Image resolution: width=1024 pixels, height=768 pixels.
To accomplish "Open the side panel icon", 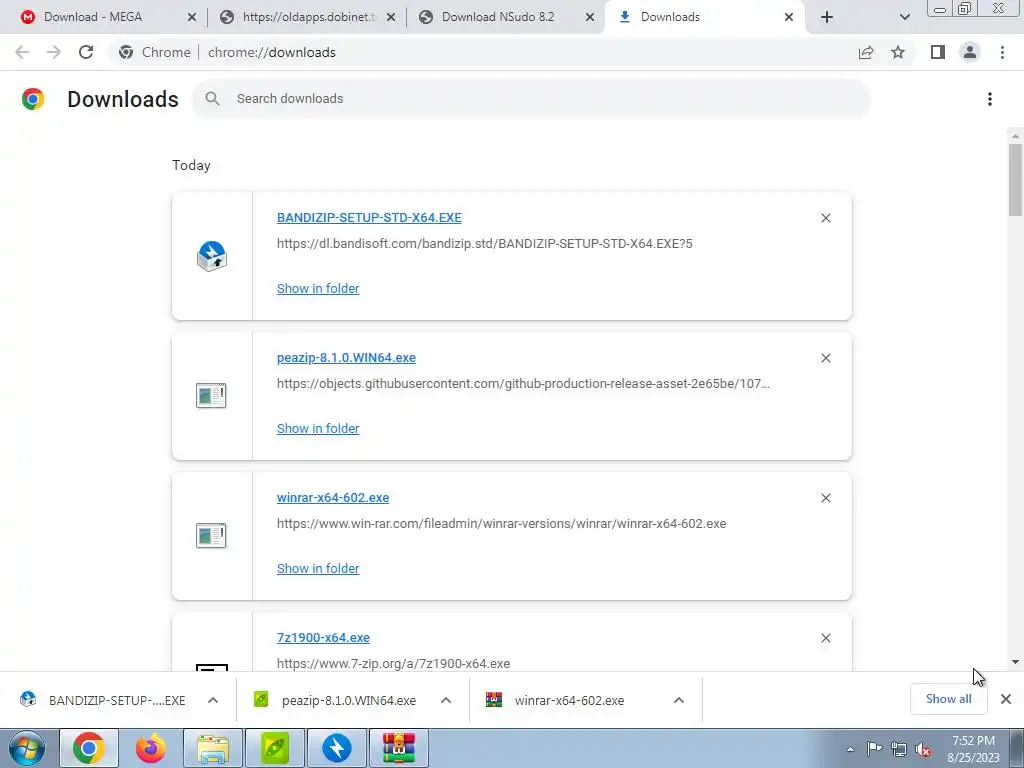I will 938,52.
